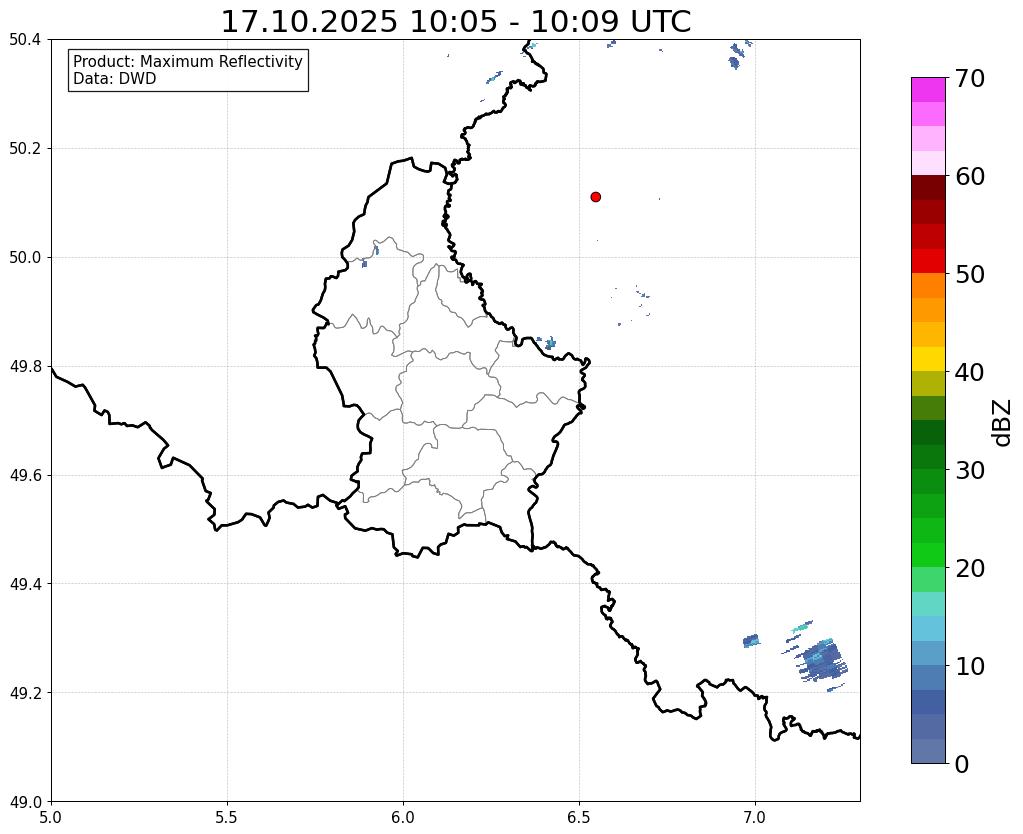Select the 'Data: DWD' legend line
The width and height of the screenshot is (1023, 834).
pos(115,79)
